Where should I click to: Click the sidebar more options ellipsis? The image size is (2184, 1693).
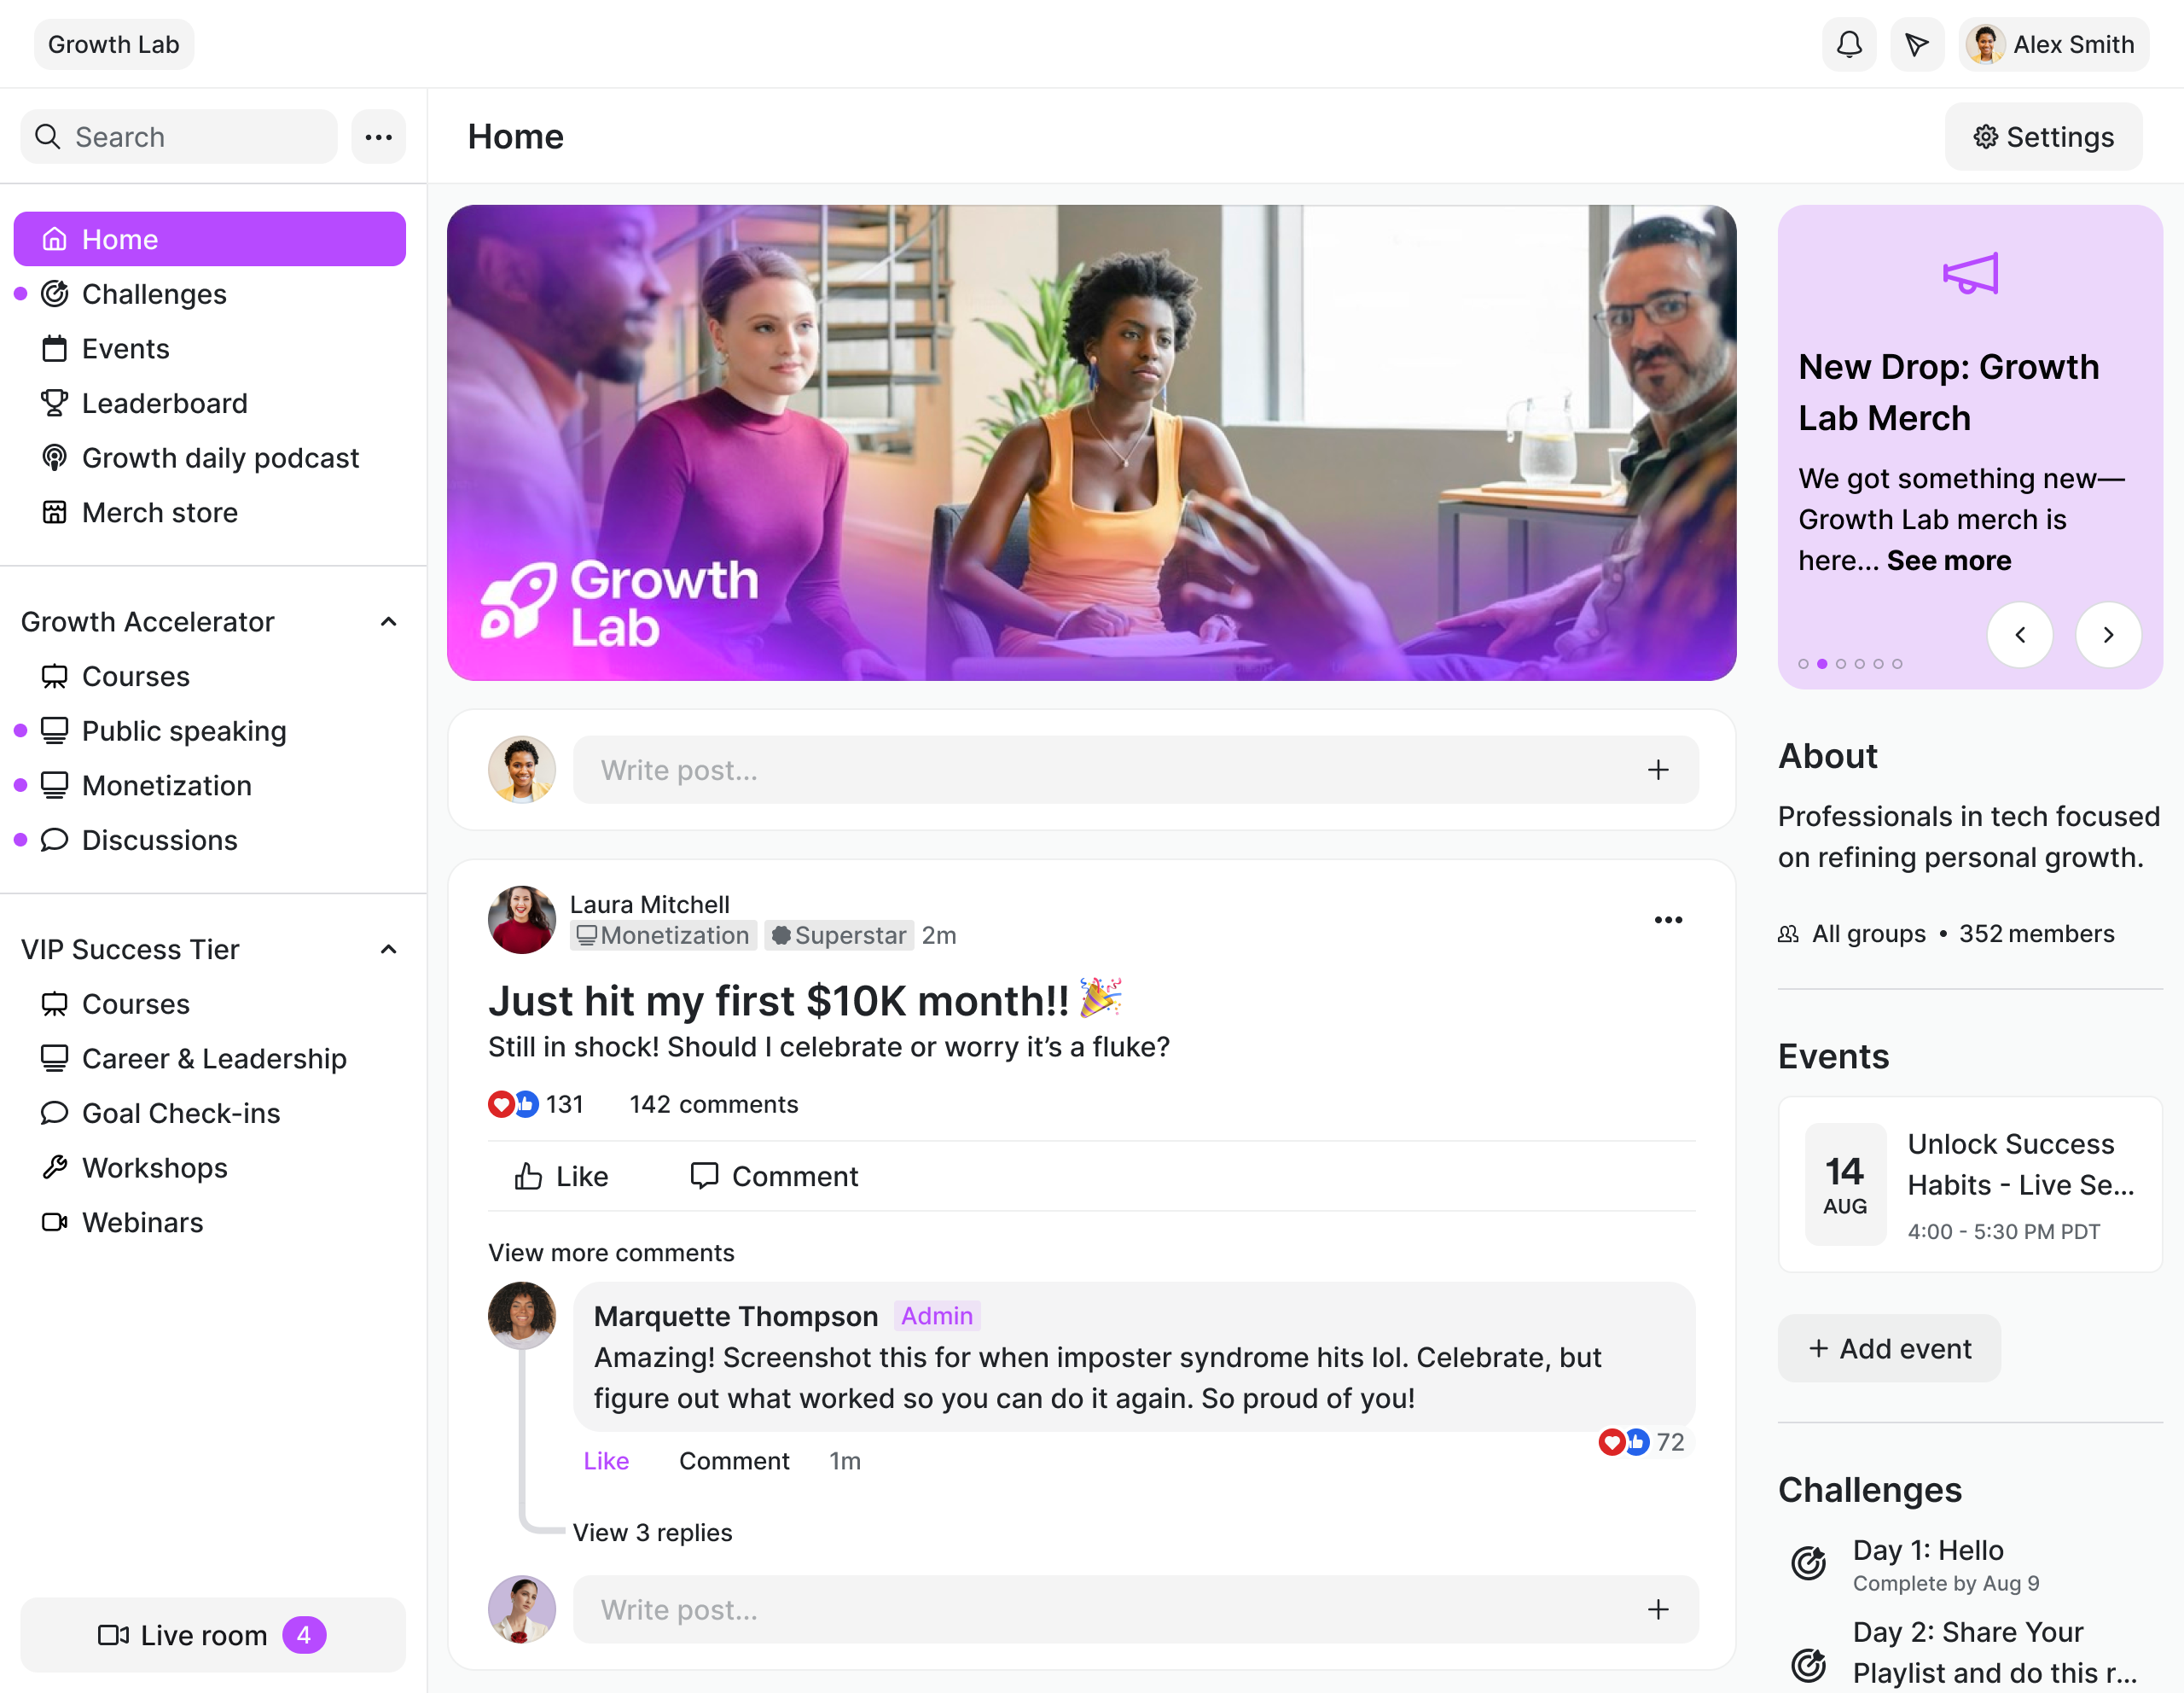tap(378, 137)
